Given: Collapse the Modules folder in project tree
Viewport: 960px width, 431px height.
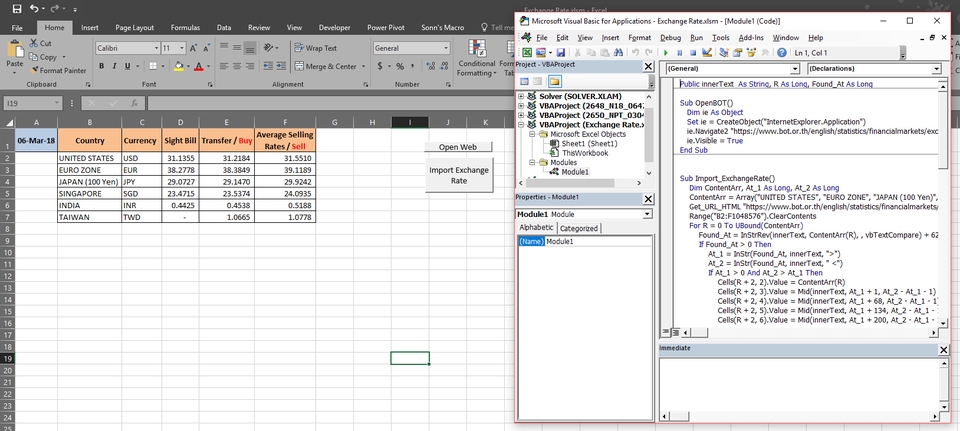Looking at the screenshot, I should tap(532, 163).
